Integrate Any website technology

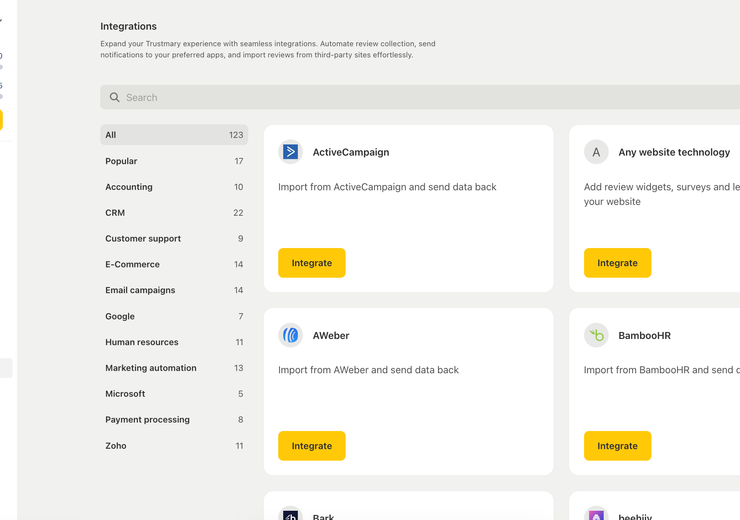[x=617, y=263]
